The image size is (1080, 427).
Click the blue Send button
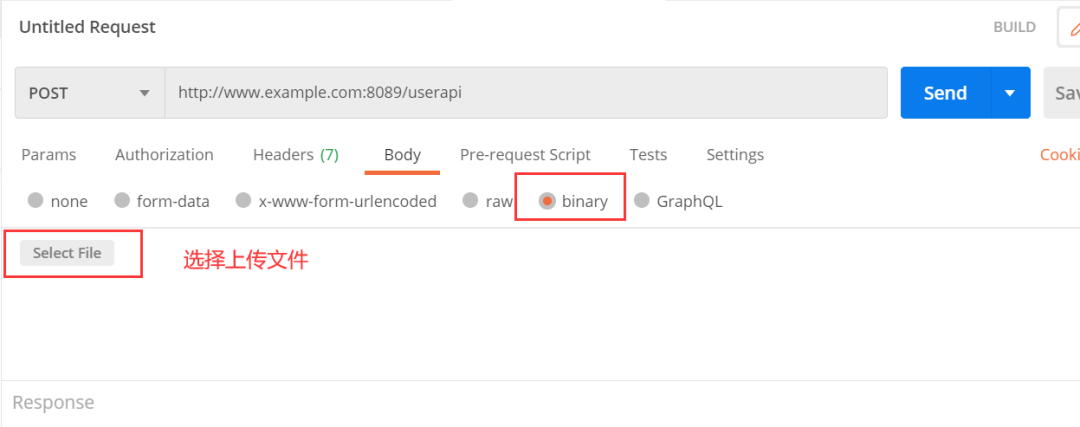point(946,93)
